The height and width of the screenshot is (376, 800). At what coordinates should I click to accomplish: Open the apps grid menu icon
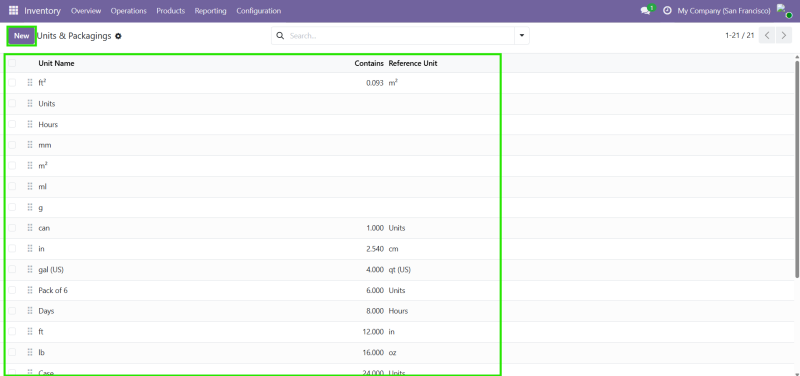(x=13, y=11)
